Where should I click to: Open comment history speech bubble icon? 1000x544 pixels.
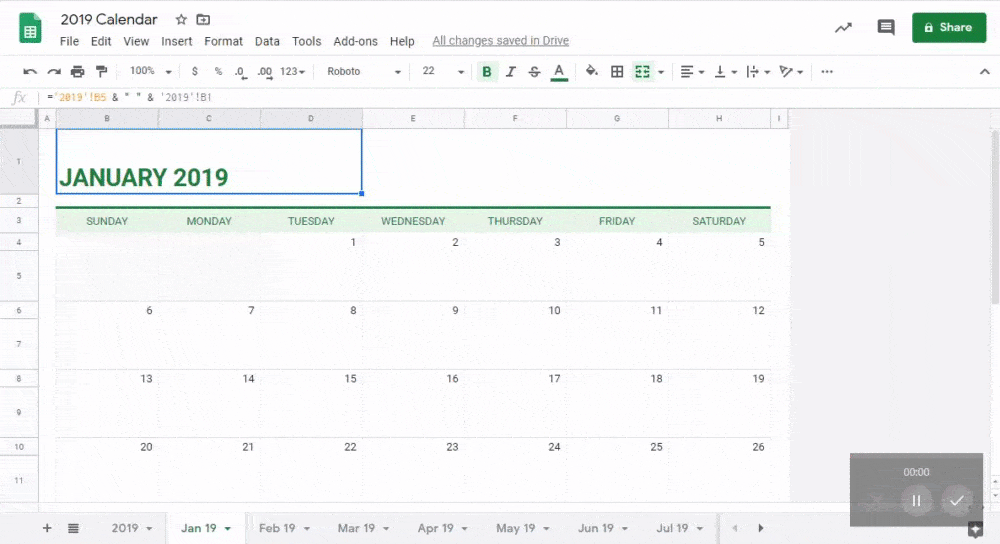coord(885,28)
